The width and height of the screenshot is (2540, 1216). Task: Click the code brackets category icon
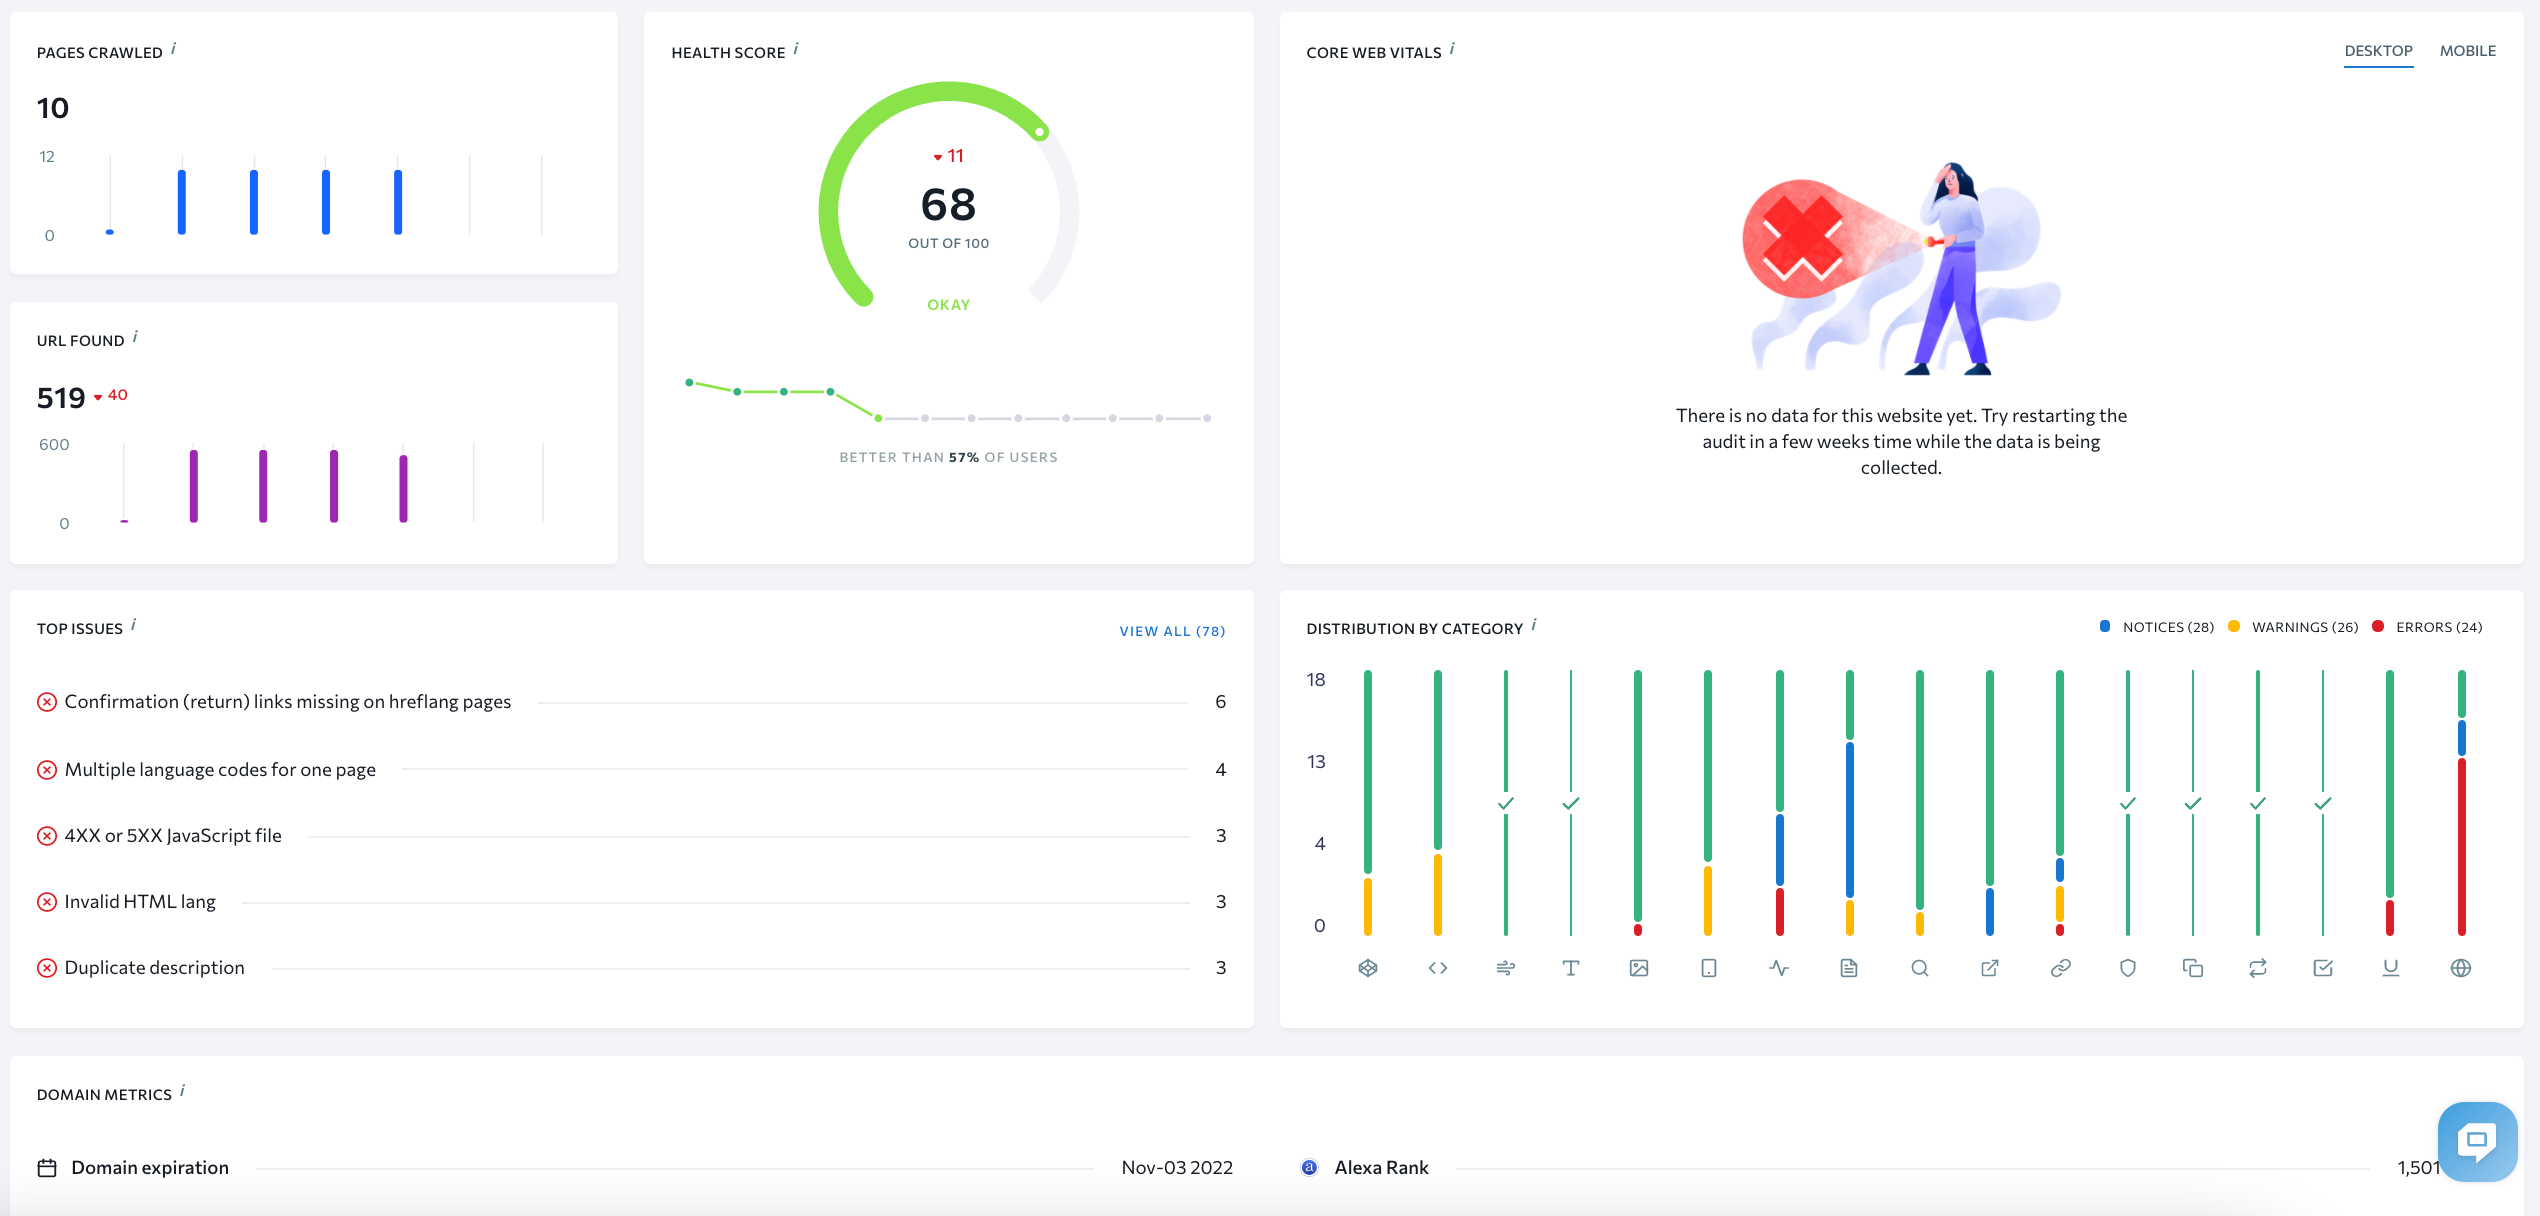1438,968
